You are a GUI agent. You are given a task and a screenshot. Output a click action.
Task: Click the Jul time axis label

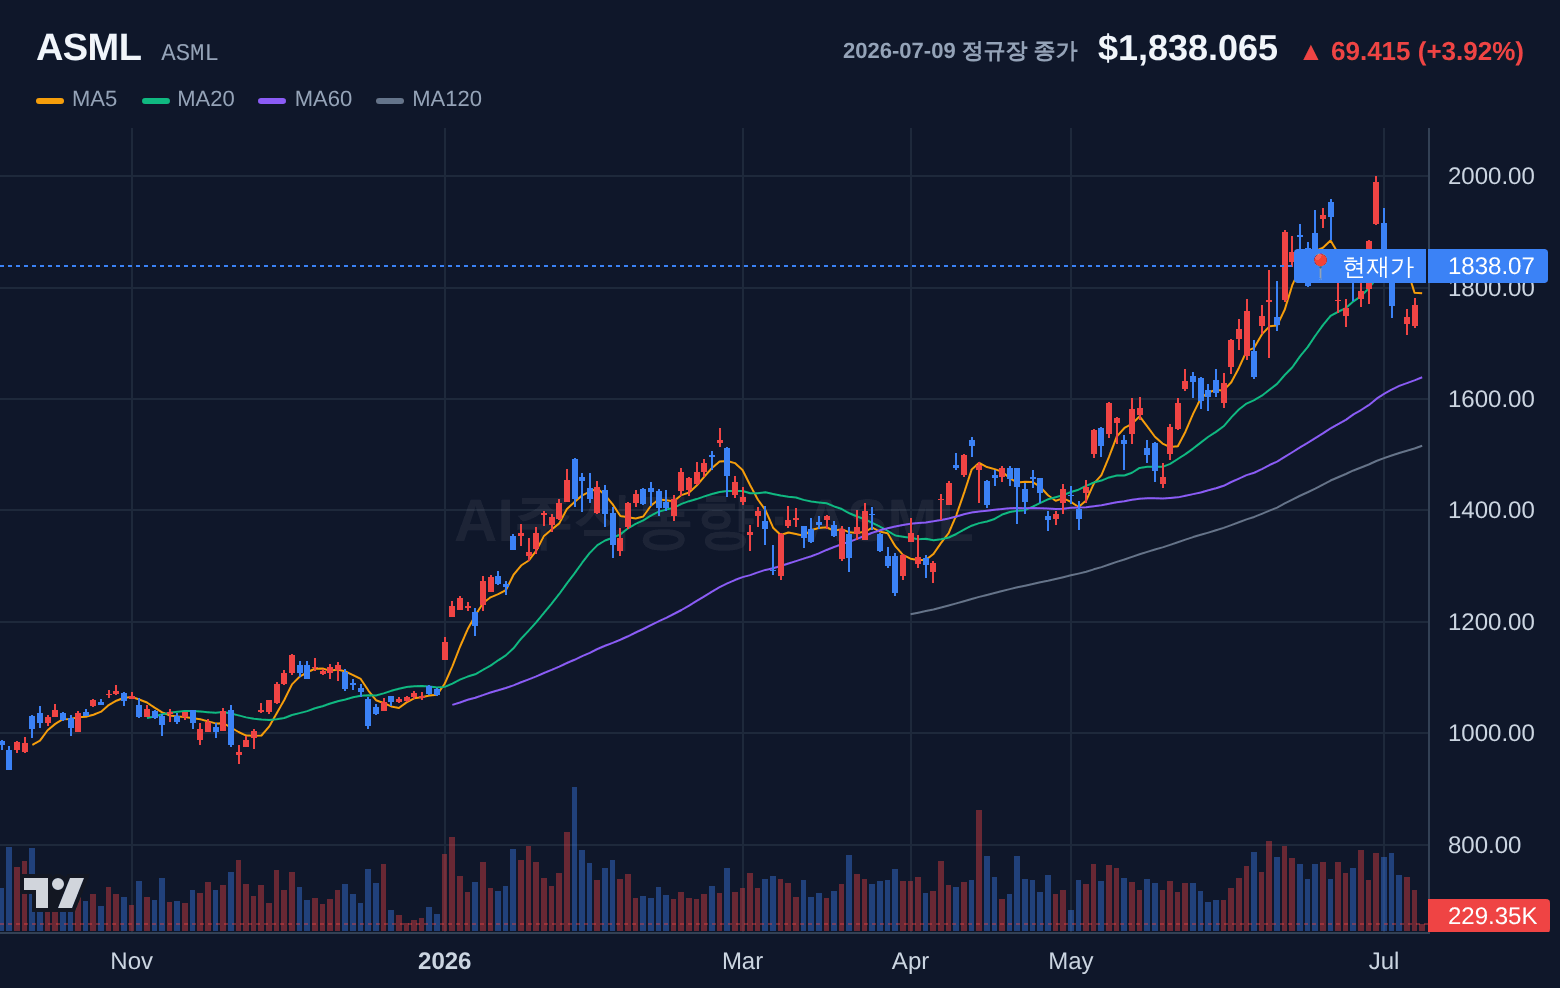coord(1384,961)
